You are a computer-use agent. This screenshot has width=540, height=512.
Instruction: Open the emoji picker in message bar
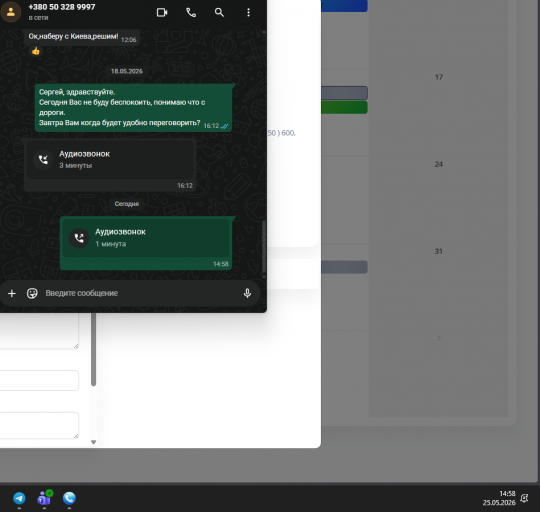[x=32, y=293]
